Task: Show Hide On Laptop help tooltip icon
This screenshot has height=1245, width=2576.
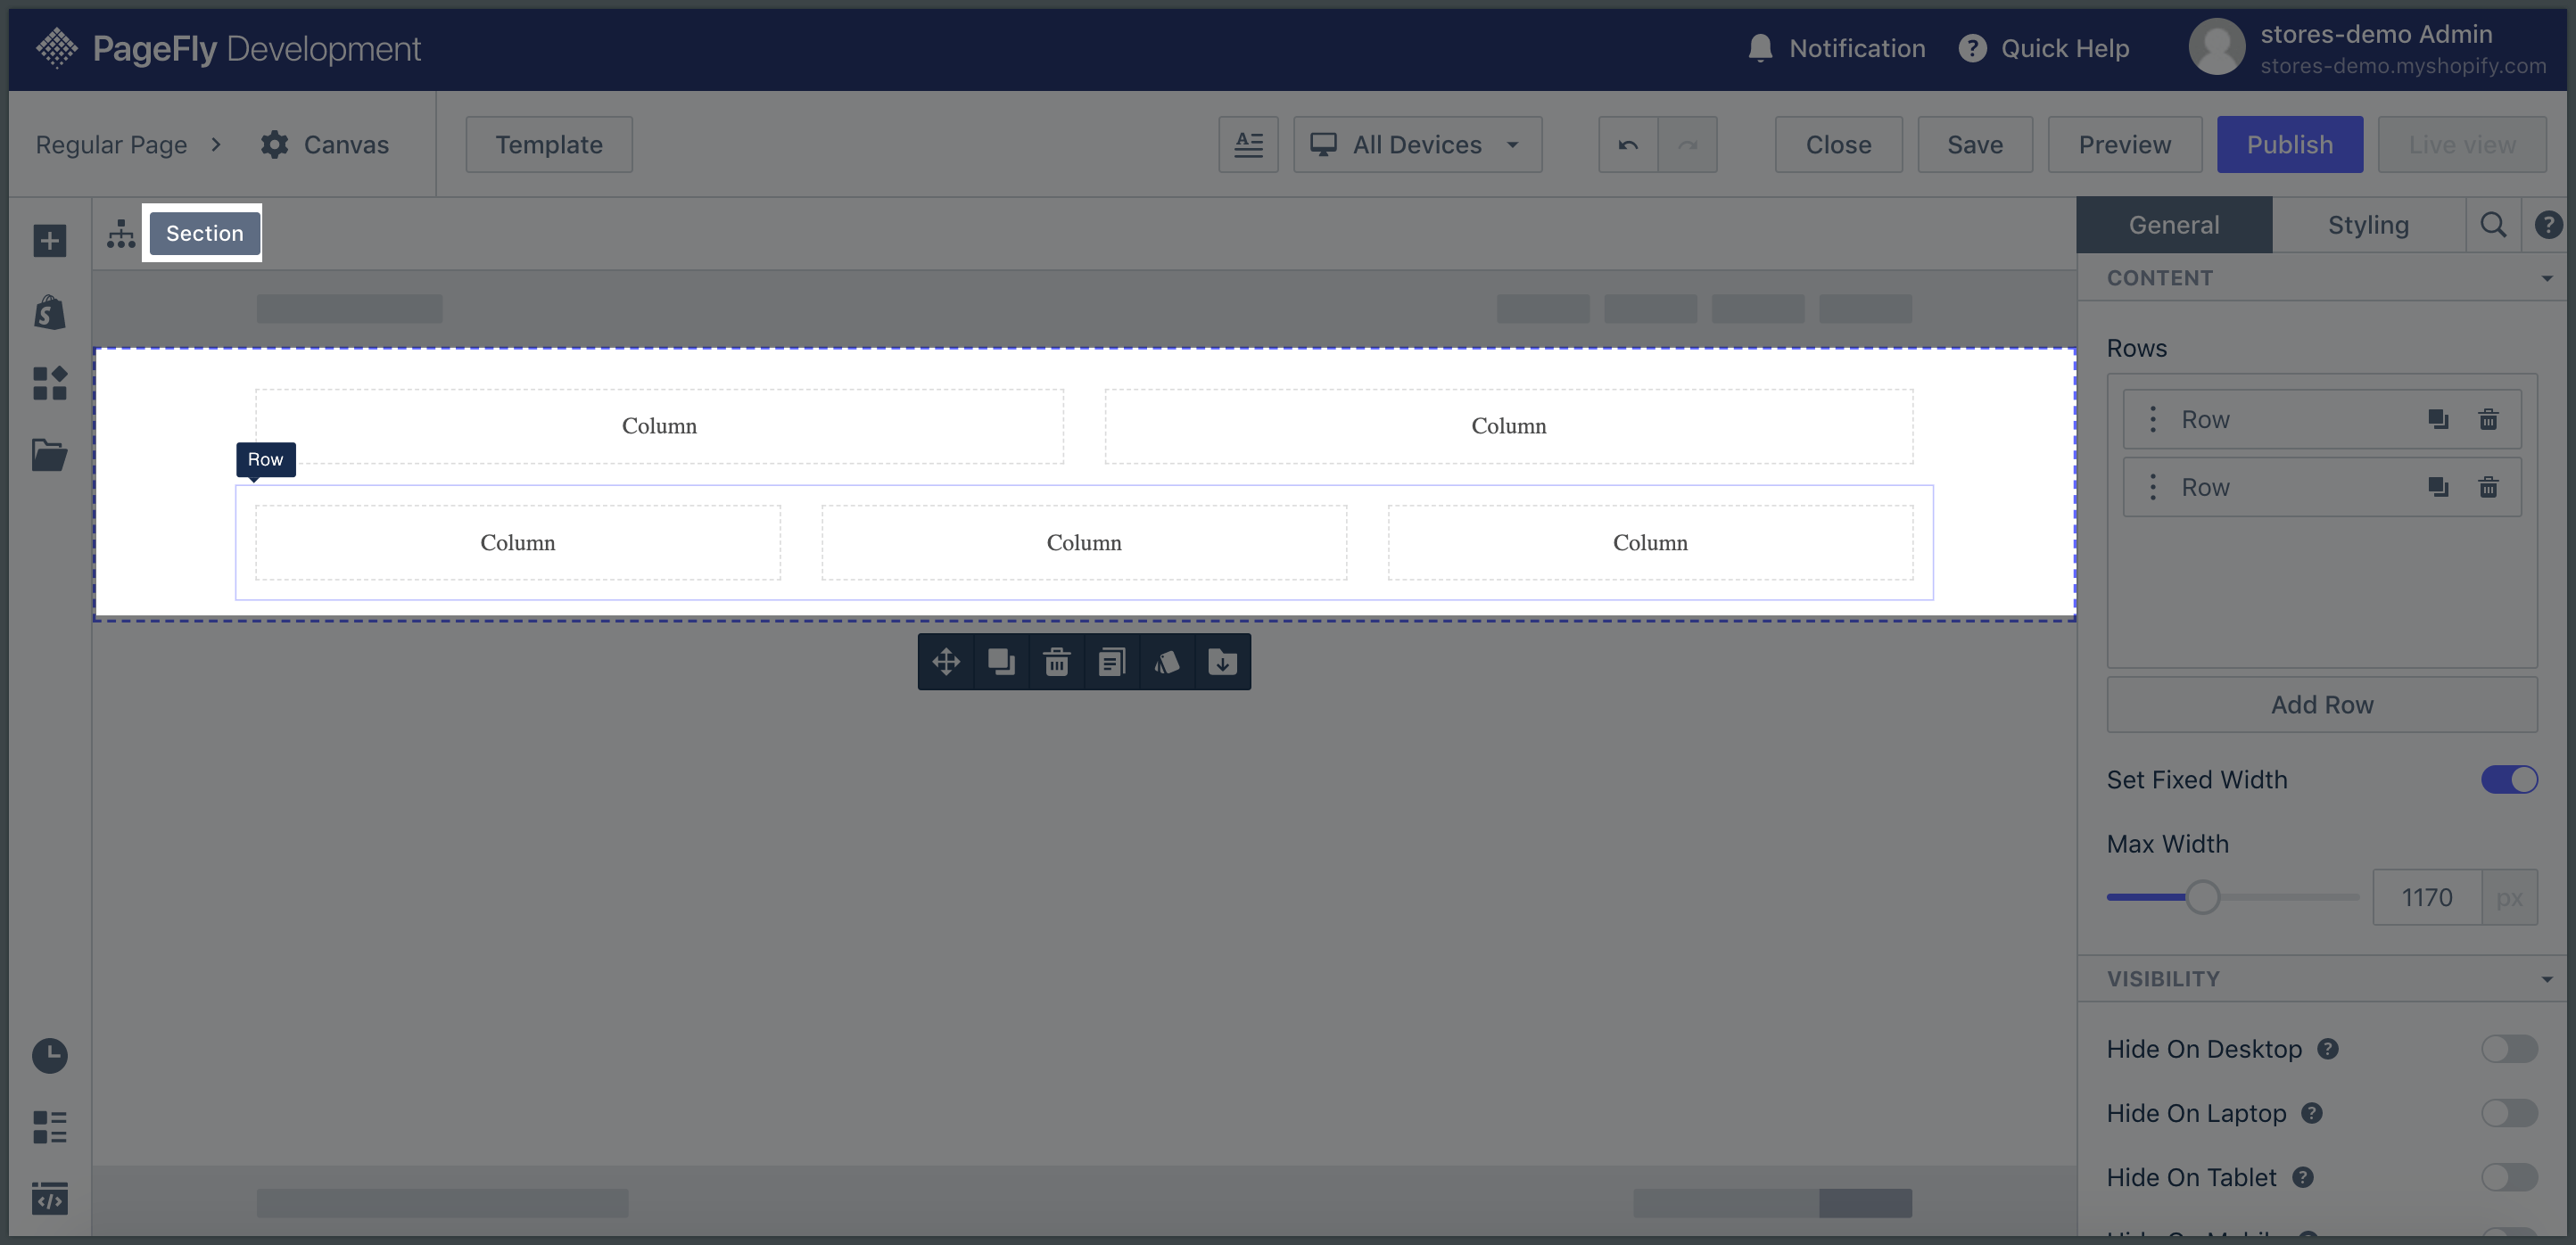Action: [2312, 1112]
